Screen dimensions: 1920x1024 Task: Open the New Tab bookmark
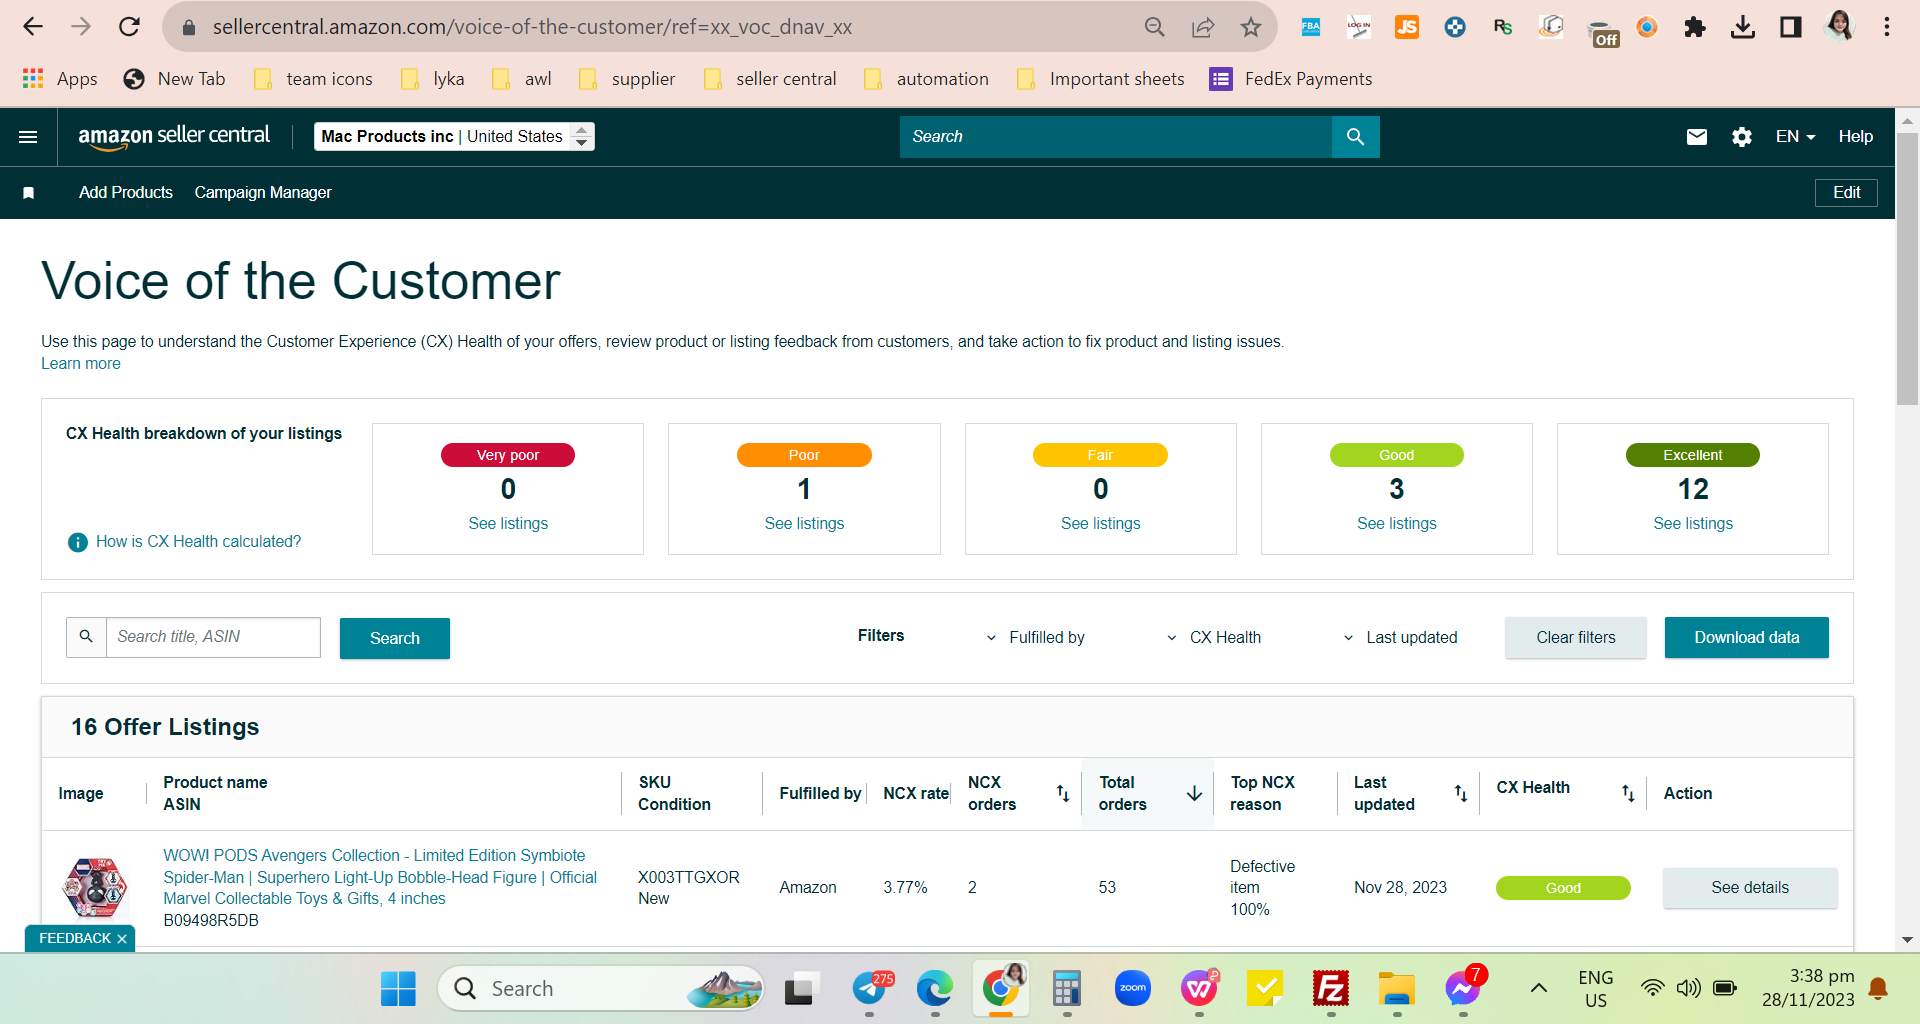(175, 79)
